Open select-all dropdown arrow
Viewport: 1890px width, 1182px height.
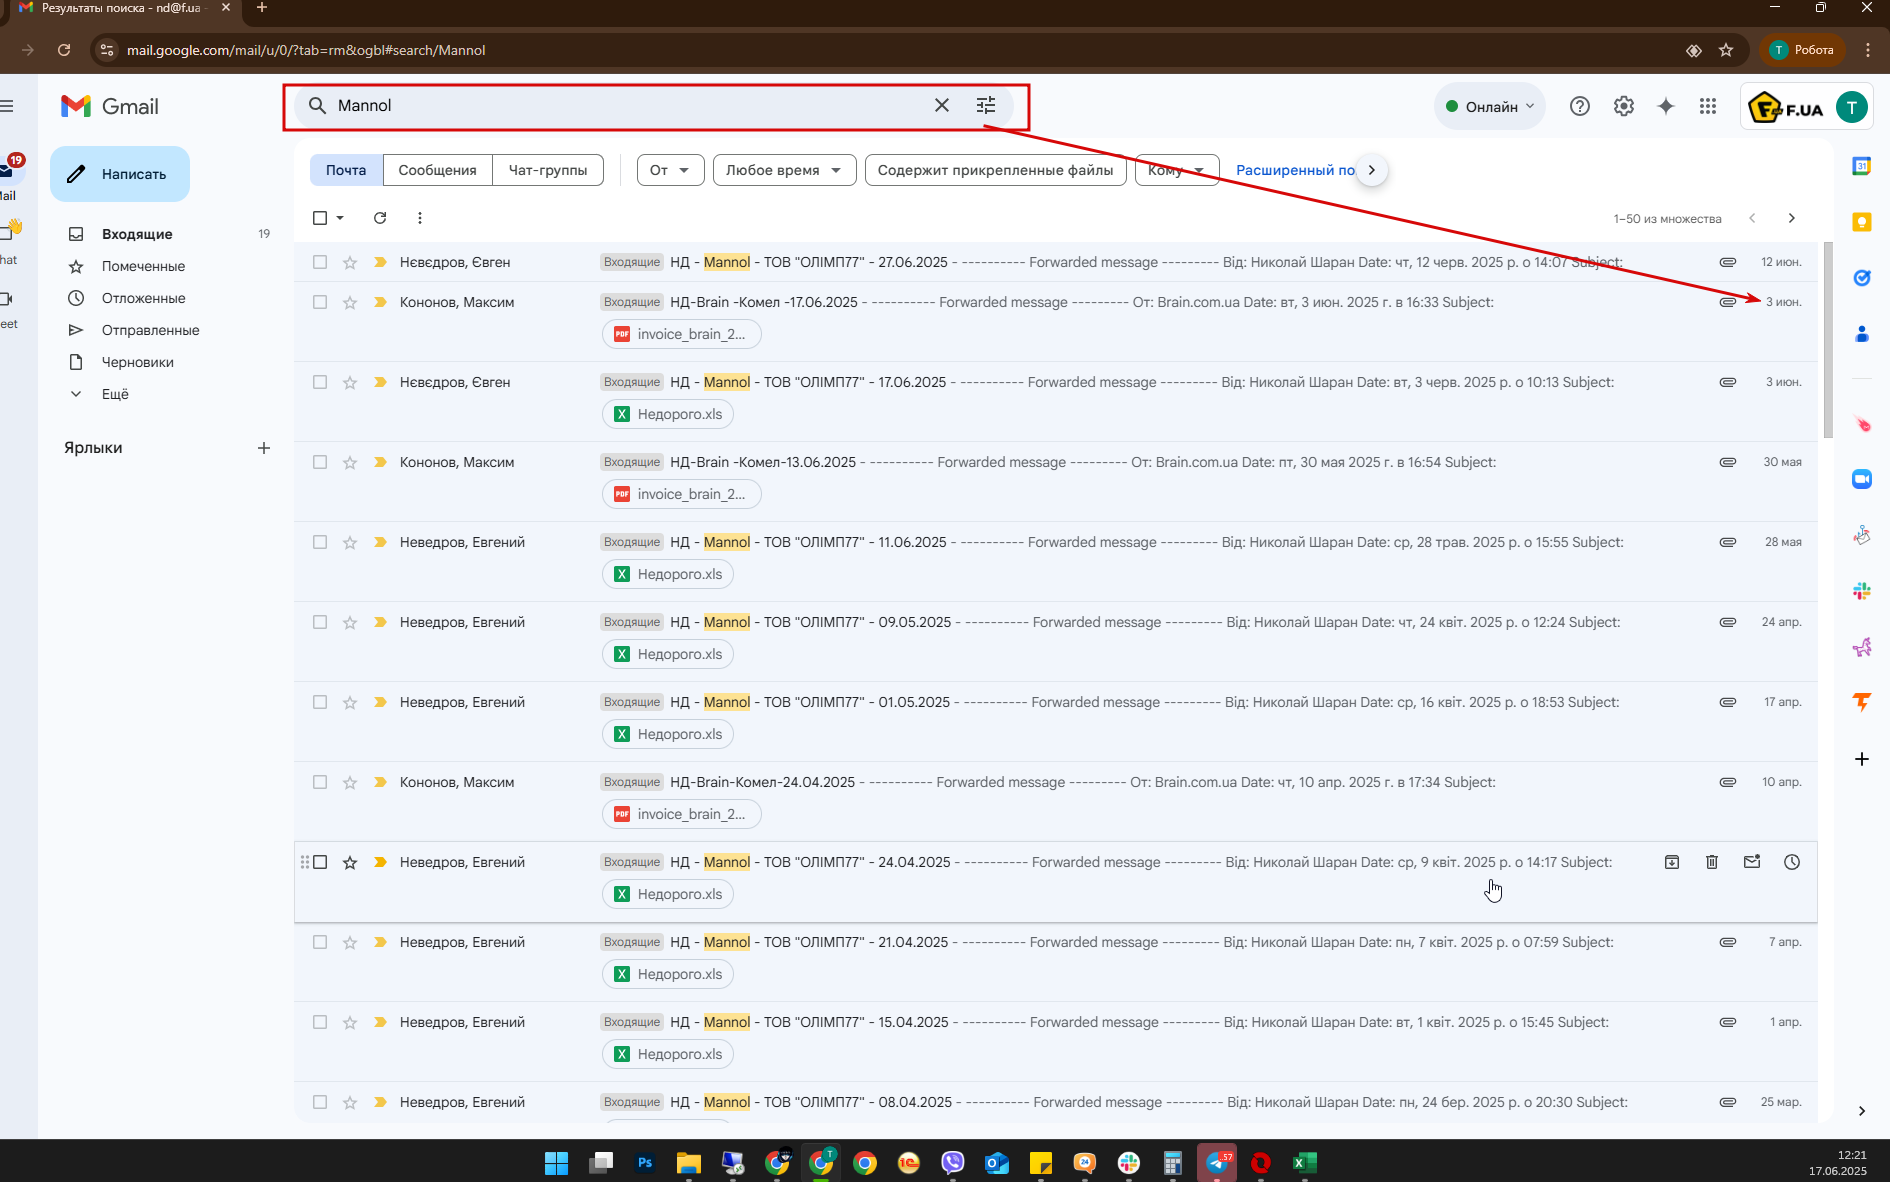click(x=340, y=218)
